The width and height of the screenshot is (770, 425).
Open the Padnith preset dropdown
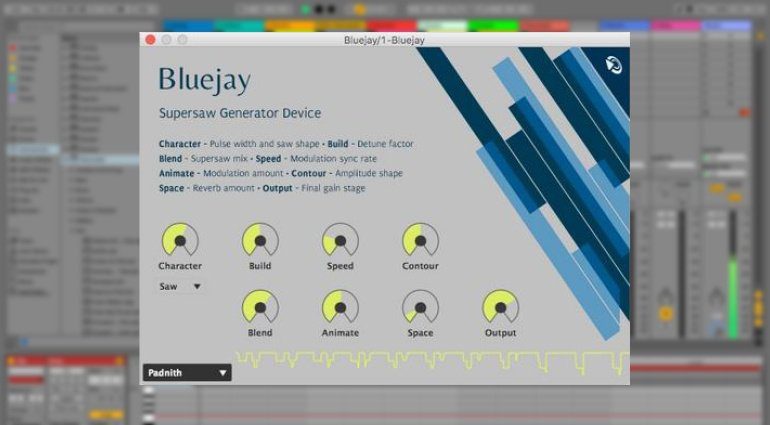(187, 373)
